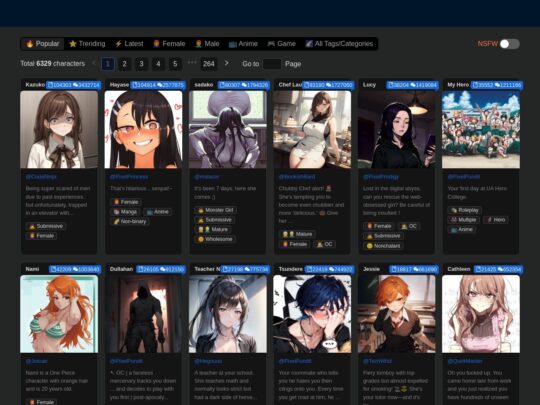The width and height of the screenshot is (540, 405).
Task: Click the previous page arrow
Action: coord(94,63)
